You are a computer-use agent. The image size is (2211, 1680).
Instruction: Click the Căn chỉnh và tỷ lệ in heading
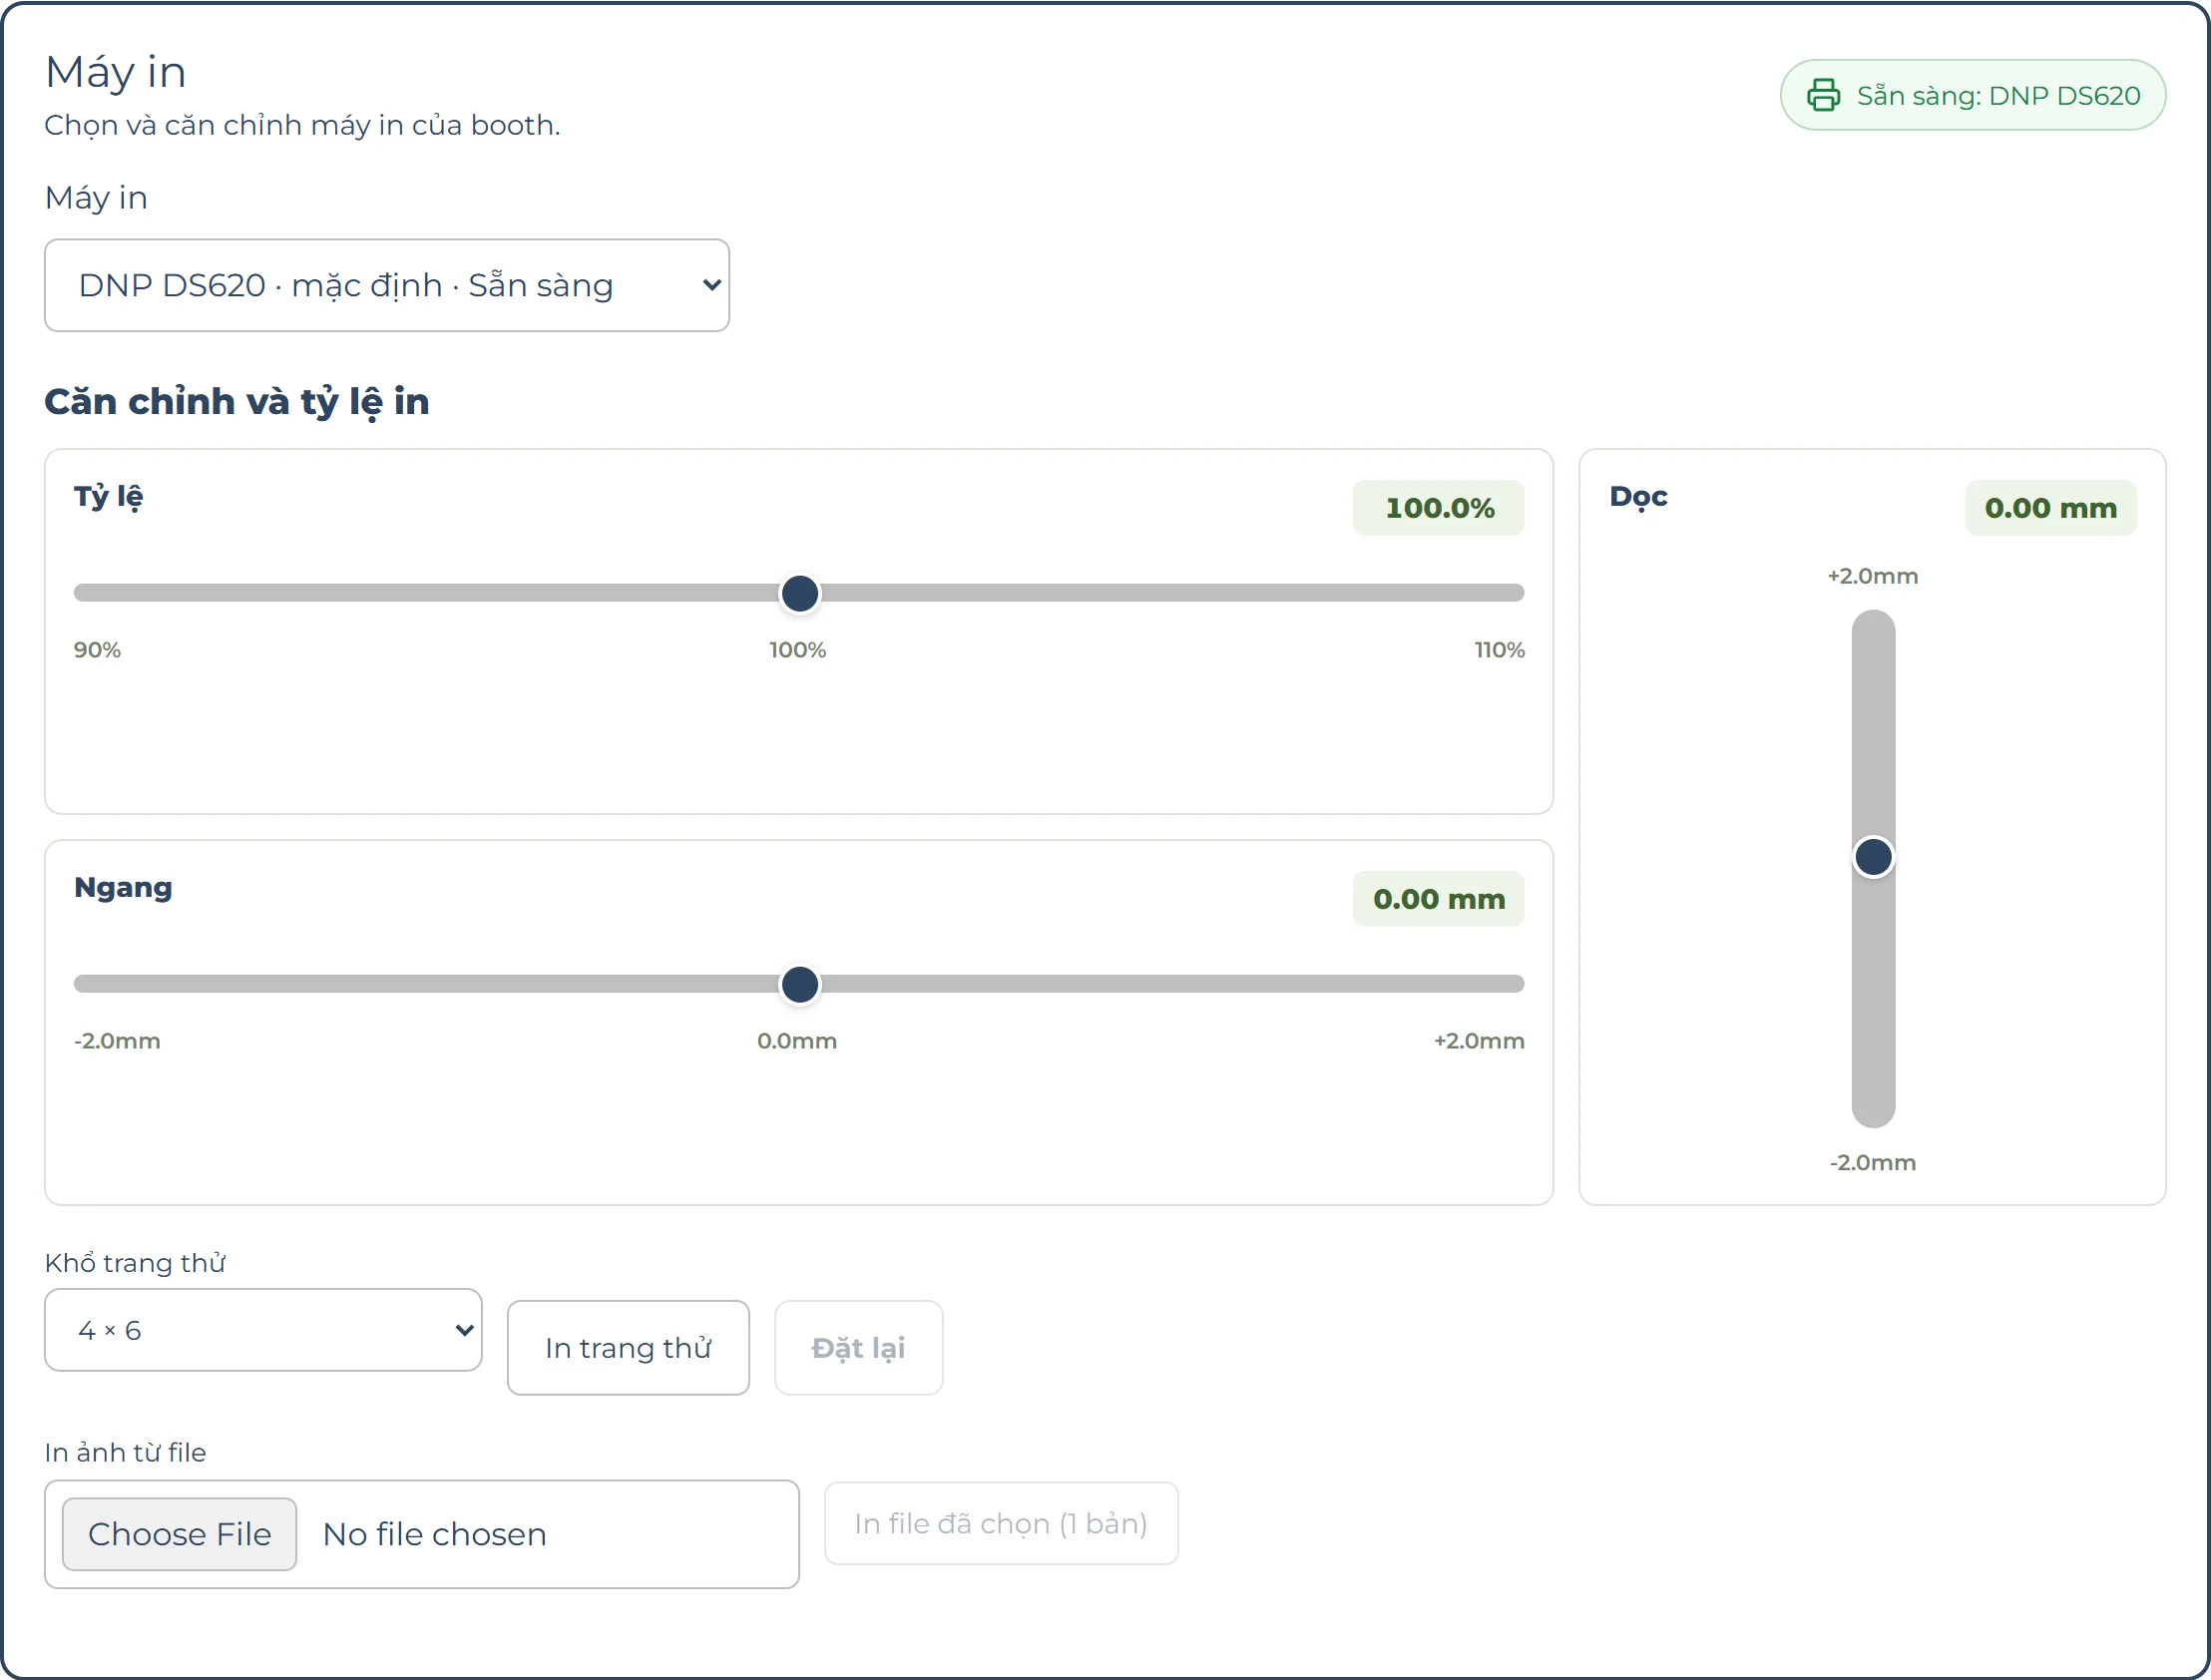pos(237,402)
